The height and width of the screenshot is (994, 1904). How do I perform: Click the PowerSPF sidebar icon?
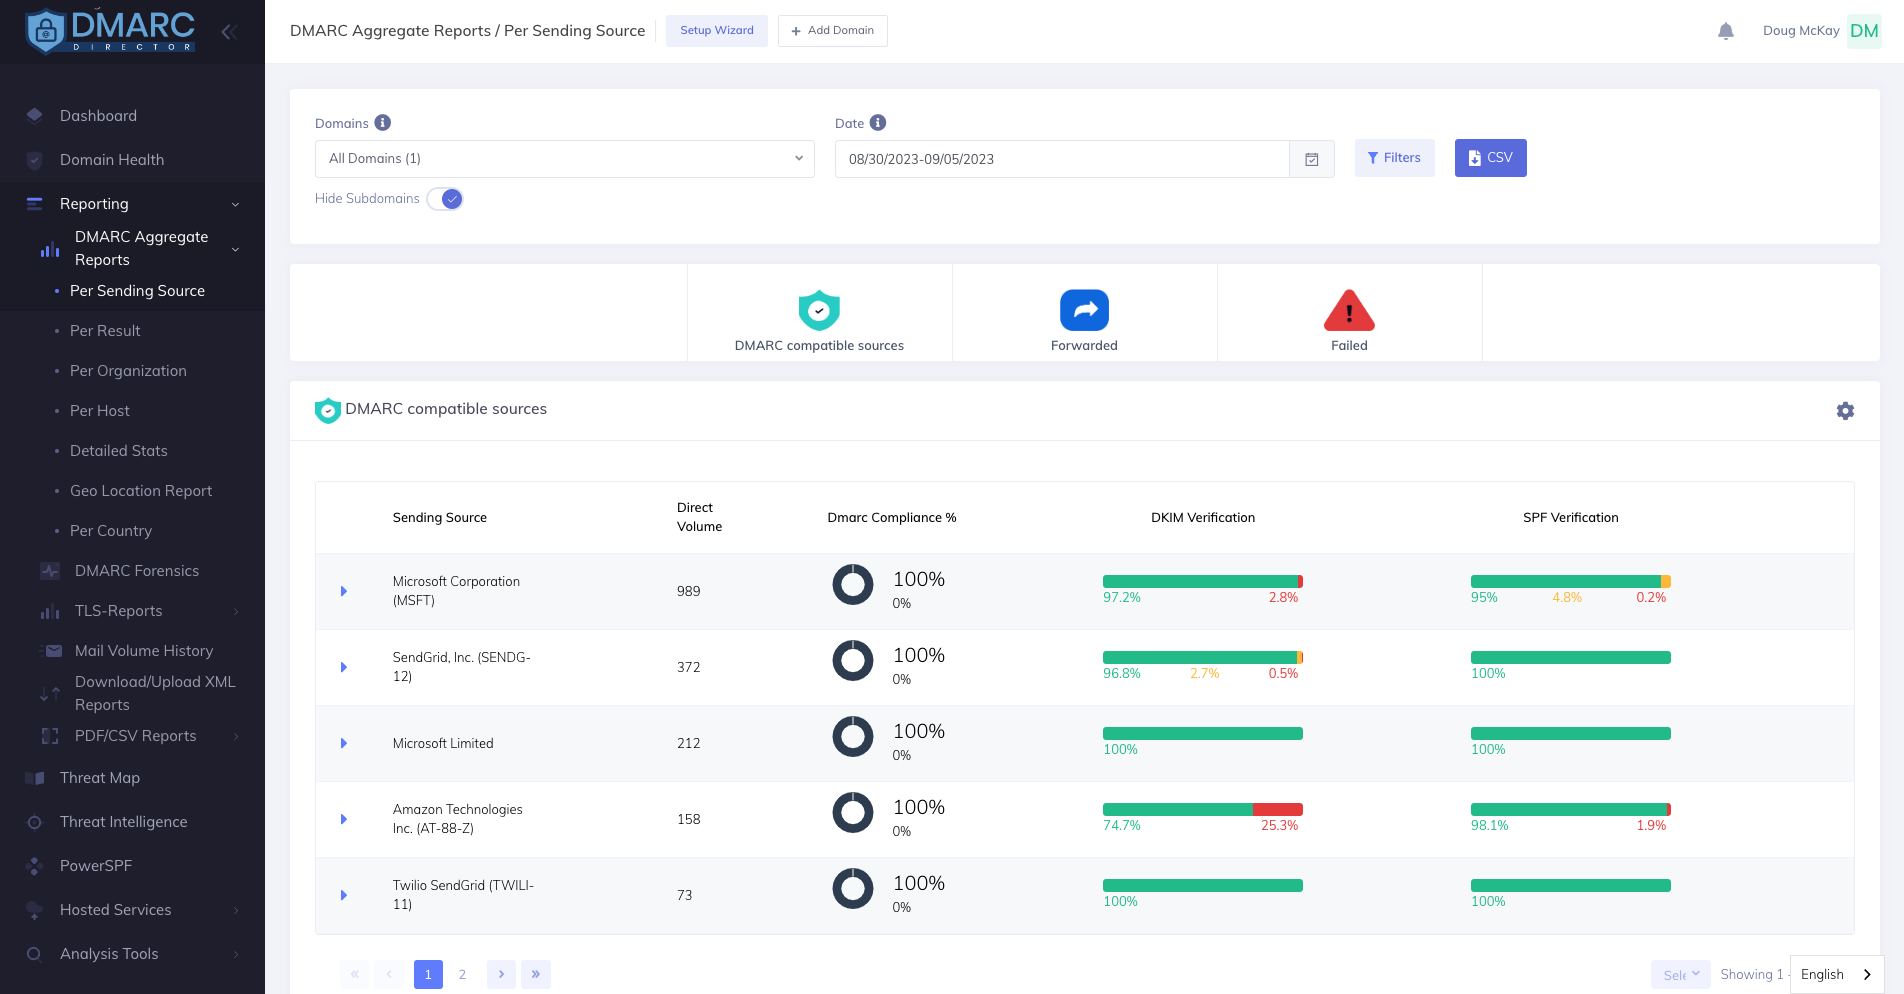(x=35, y=866)
